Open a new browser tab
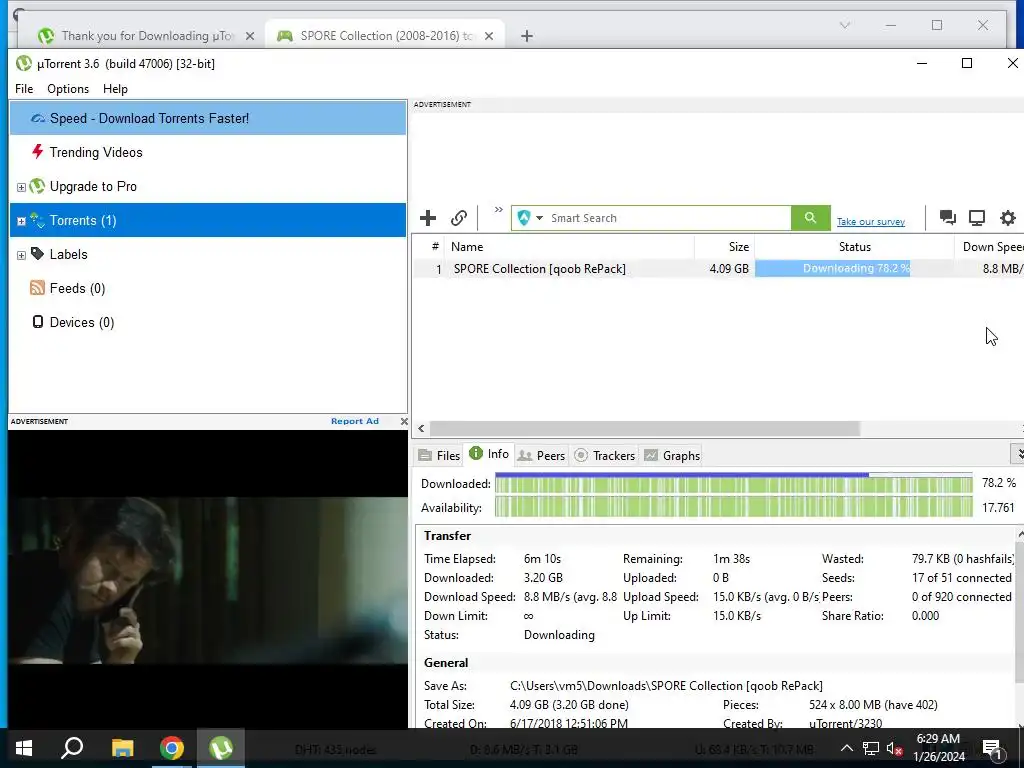1024x768 pixels. (x=526, y=36)
